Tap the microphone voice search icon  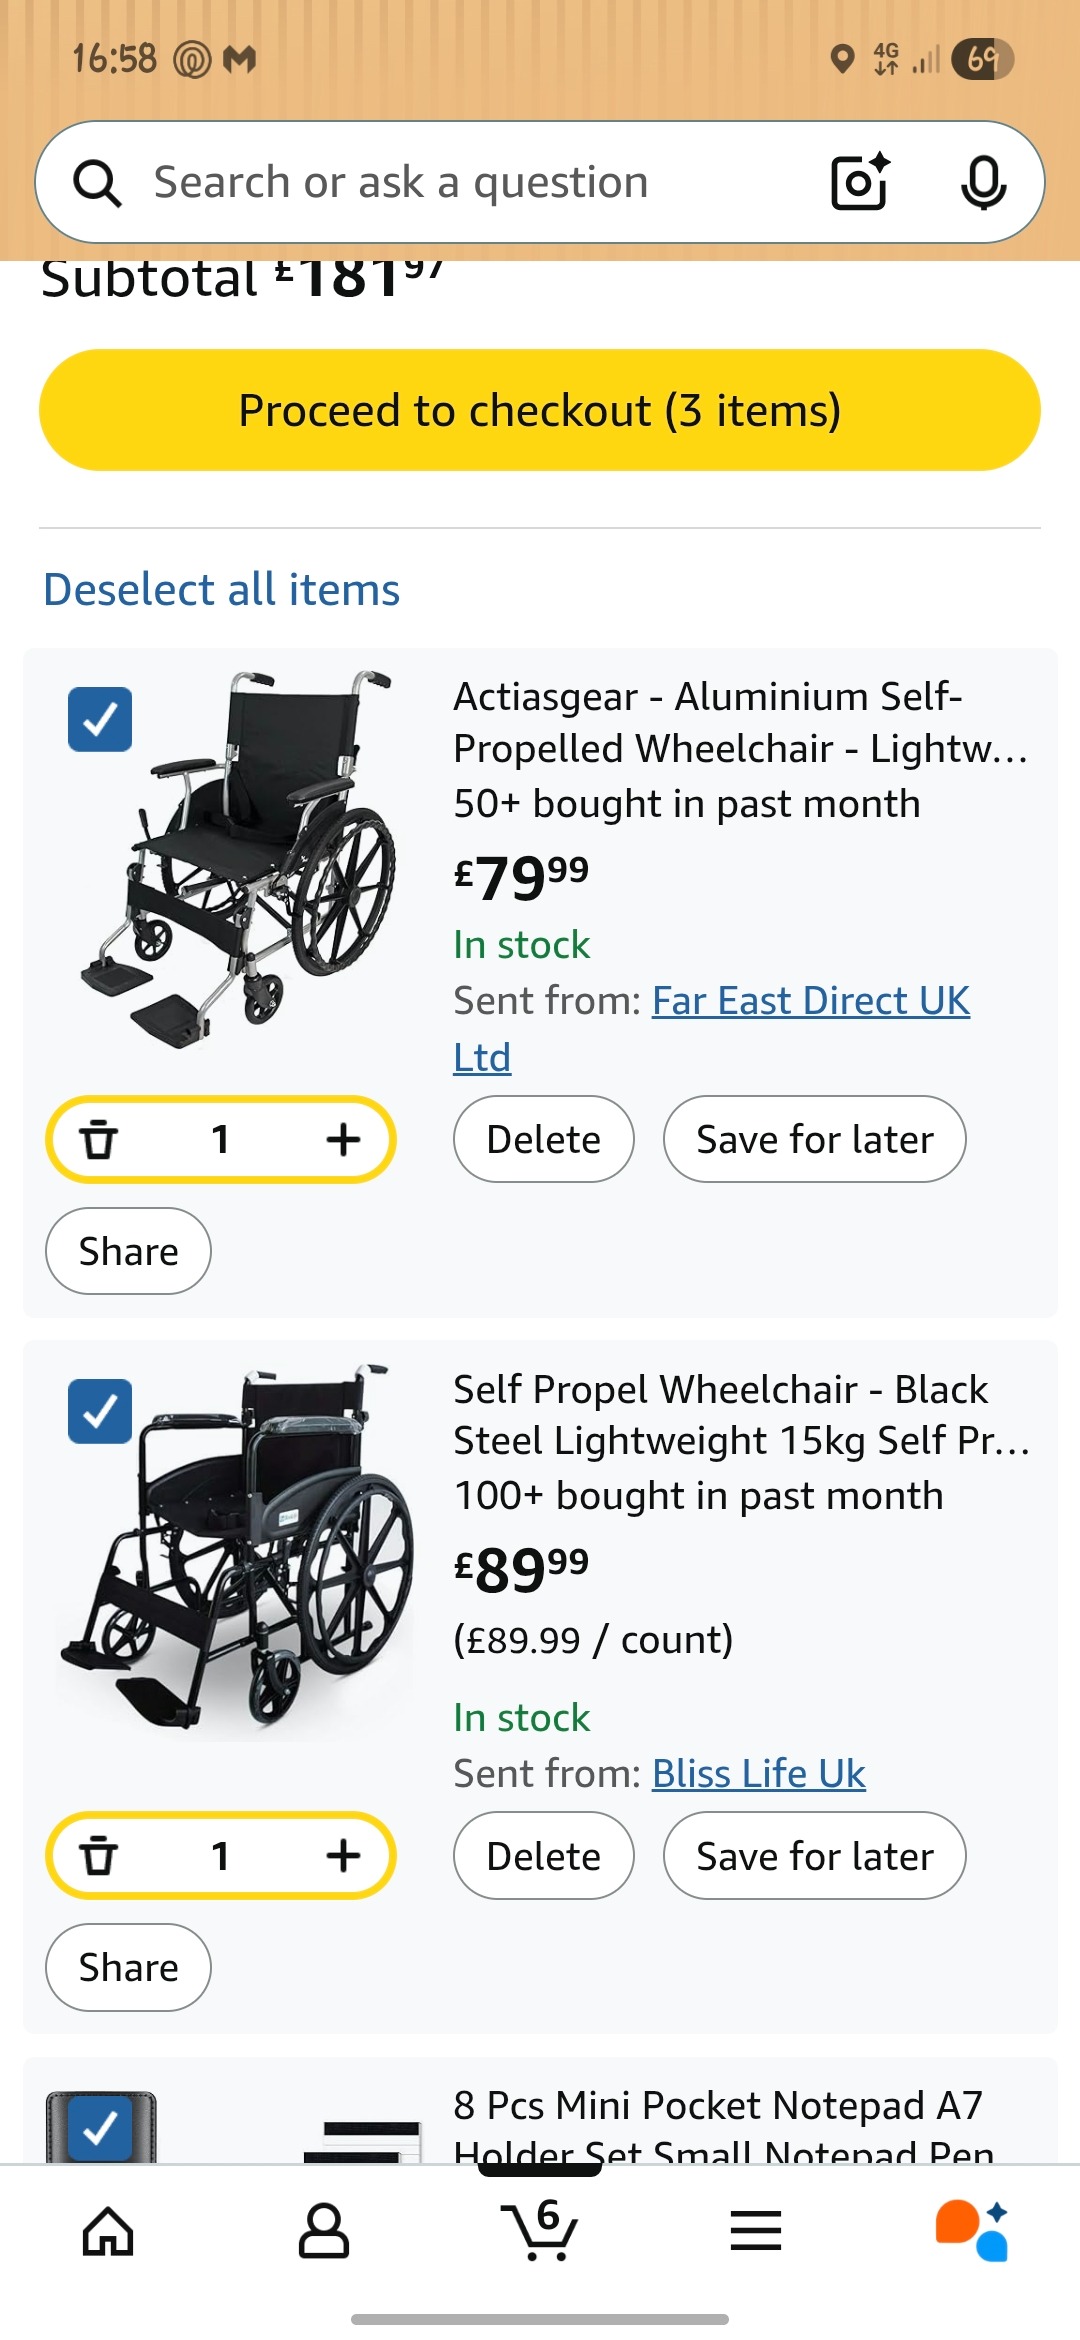click(x=983, y=182)
